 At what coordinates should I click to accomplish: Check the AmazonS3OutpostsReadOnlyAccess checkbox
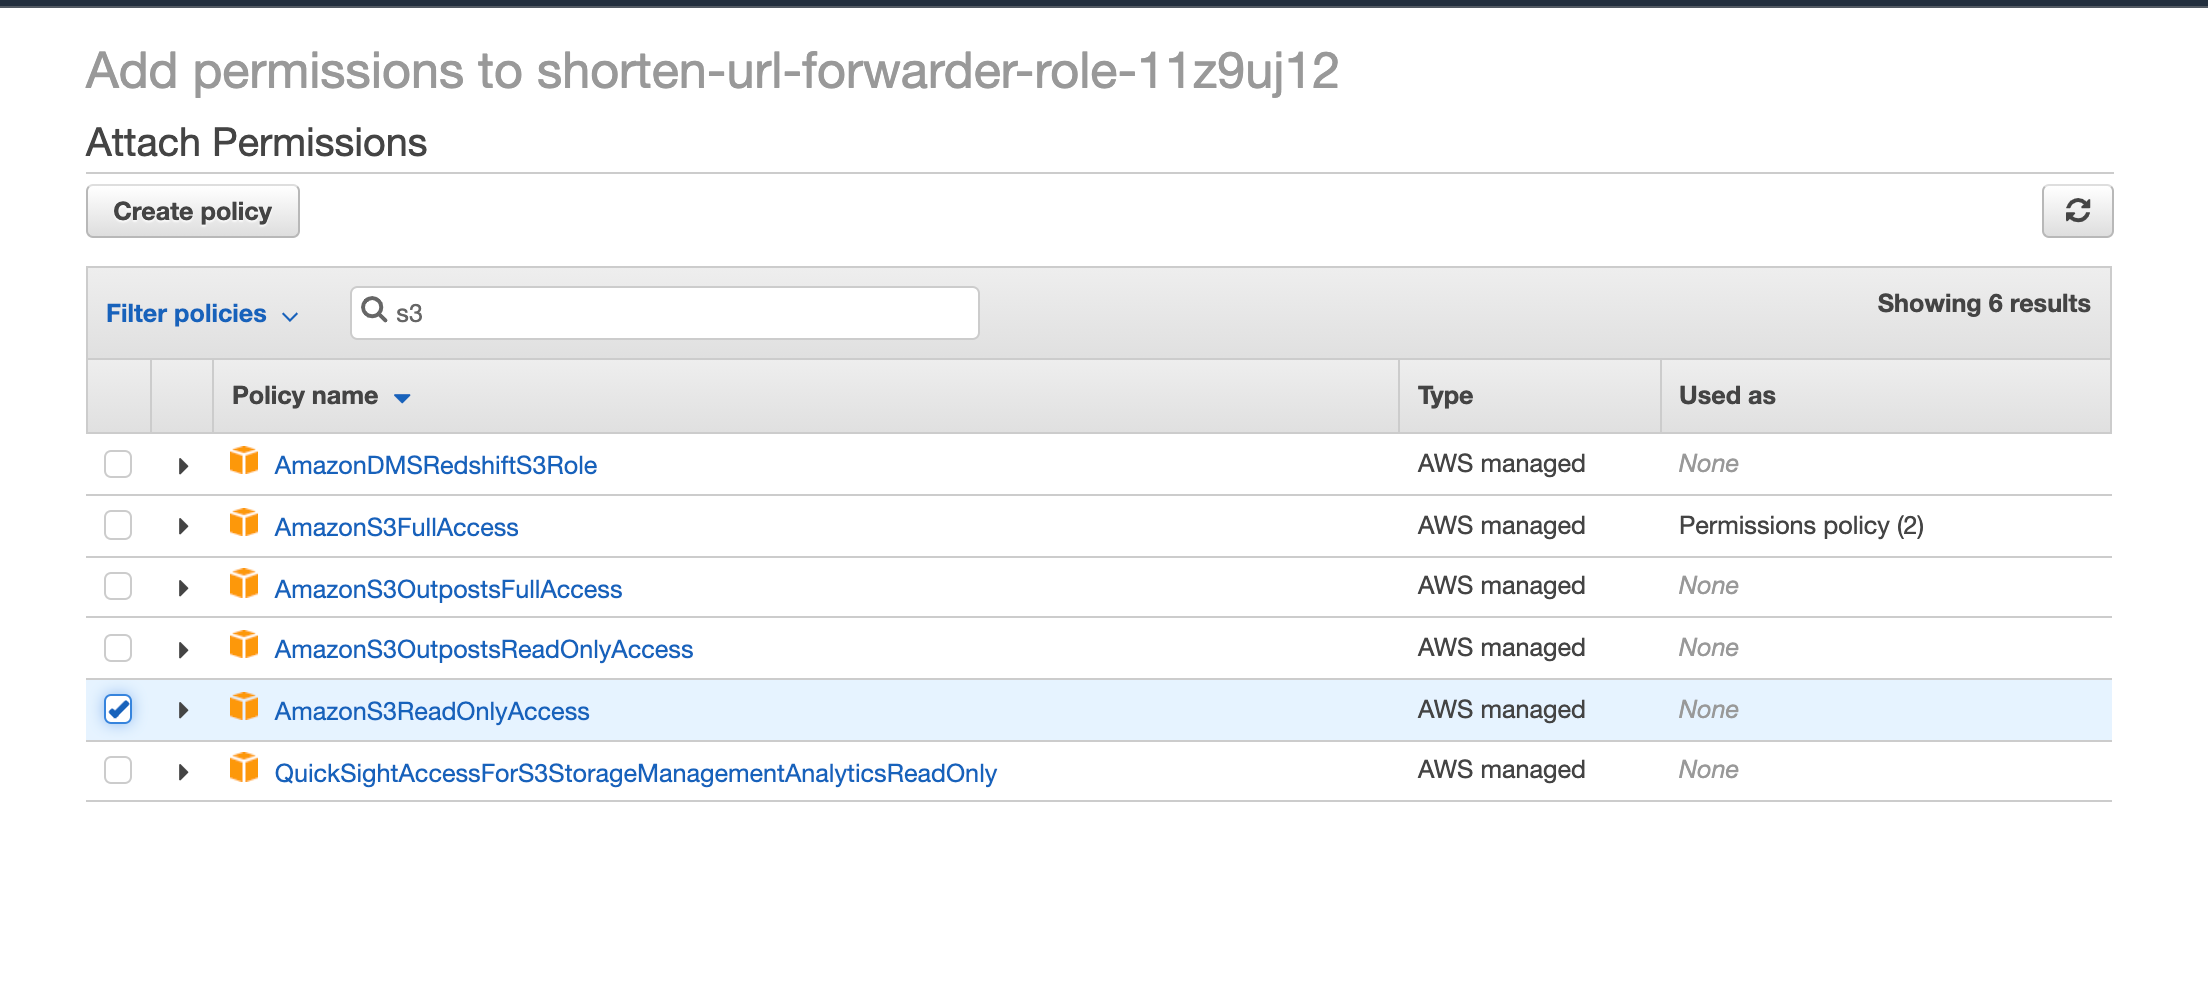click(118, 648)
